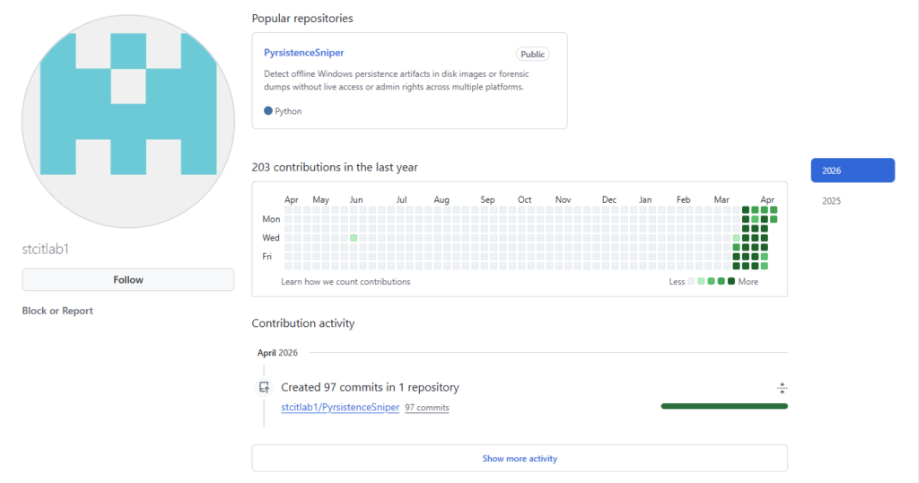Click the repository push icon beside Created 97 commits
This screenshot has width=919, height=483.
point(264,387)
